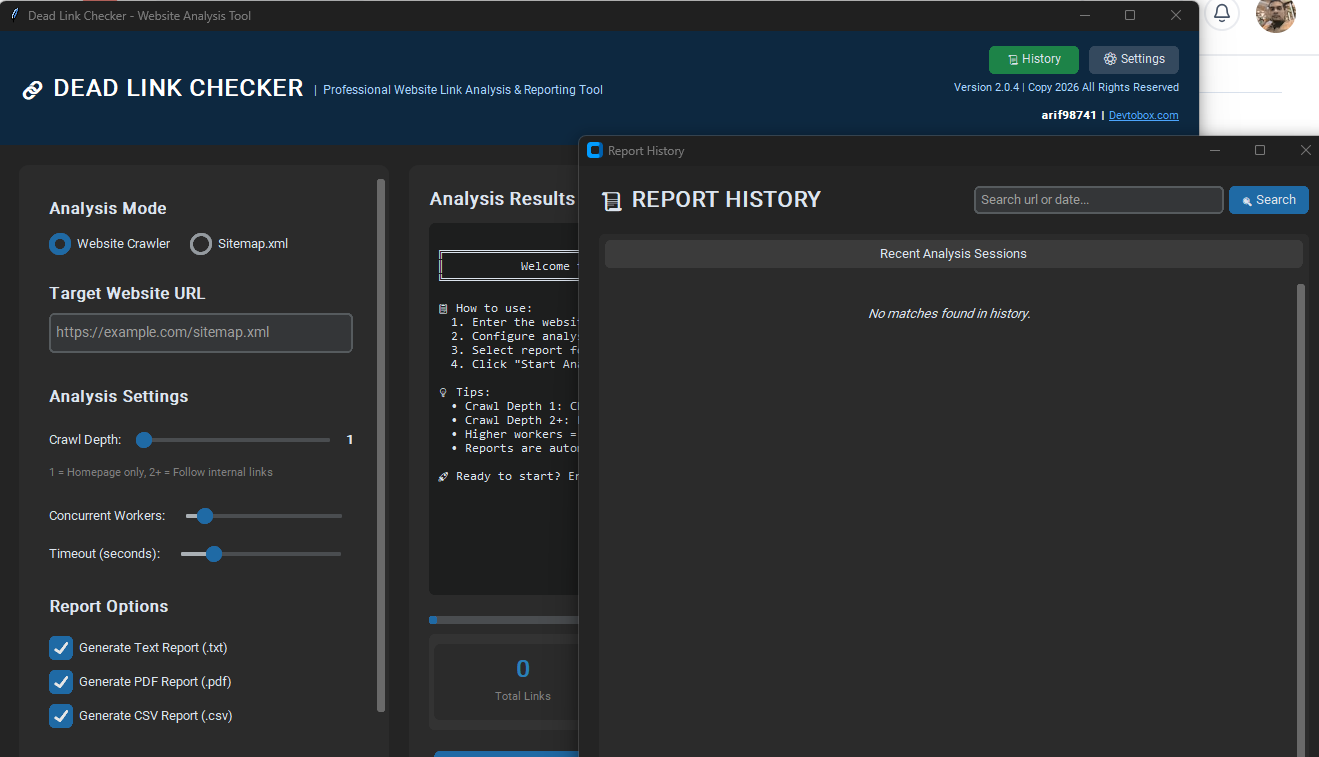Click the clipboard icon on History button
Image resolution: width=1319 pixels, height=757 pixels.
tap(1012, 59)
